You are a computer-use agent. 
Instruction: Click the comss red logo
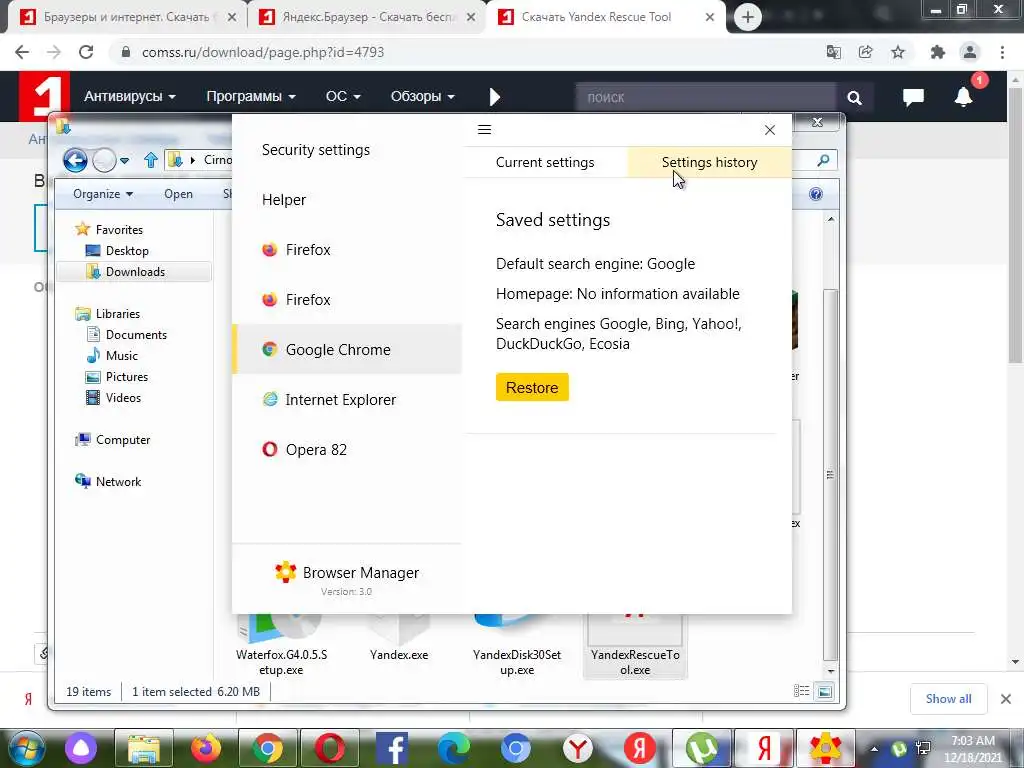tap(44, 96)
